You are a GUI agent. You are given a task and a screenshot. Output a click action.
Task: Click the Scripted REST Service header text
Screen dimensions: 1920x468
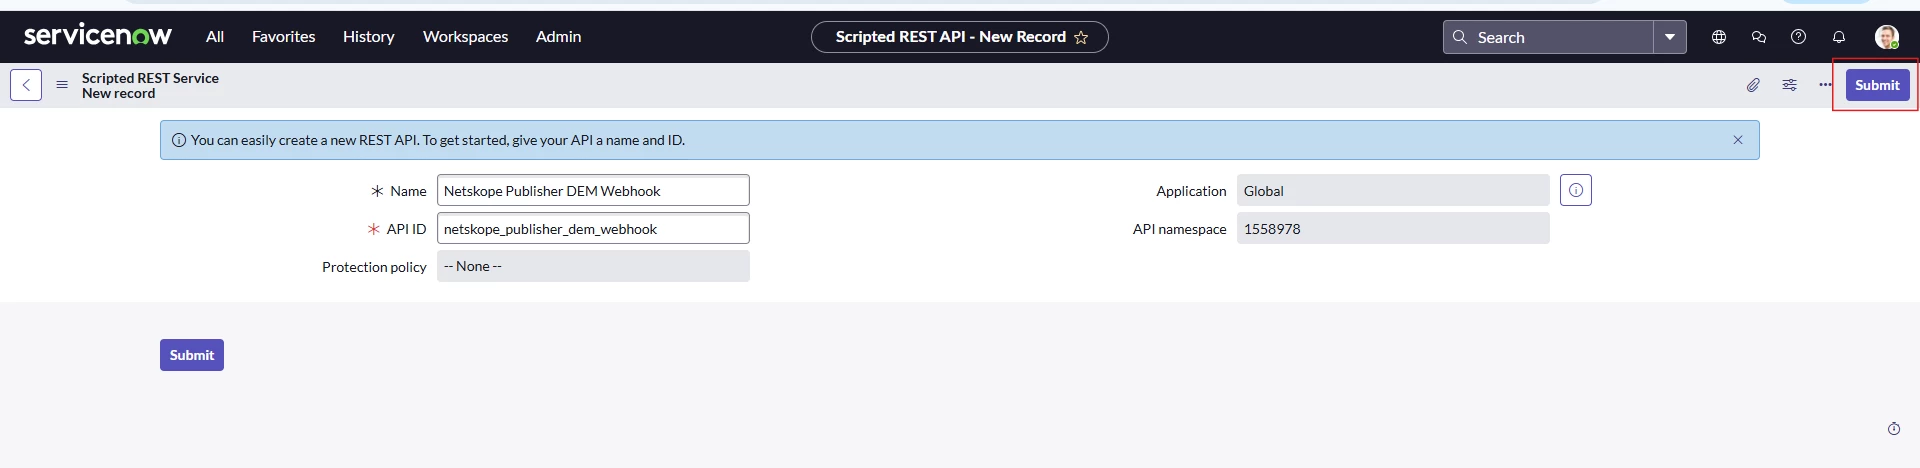tap(150, 78)
